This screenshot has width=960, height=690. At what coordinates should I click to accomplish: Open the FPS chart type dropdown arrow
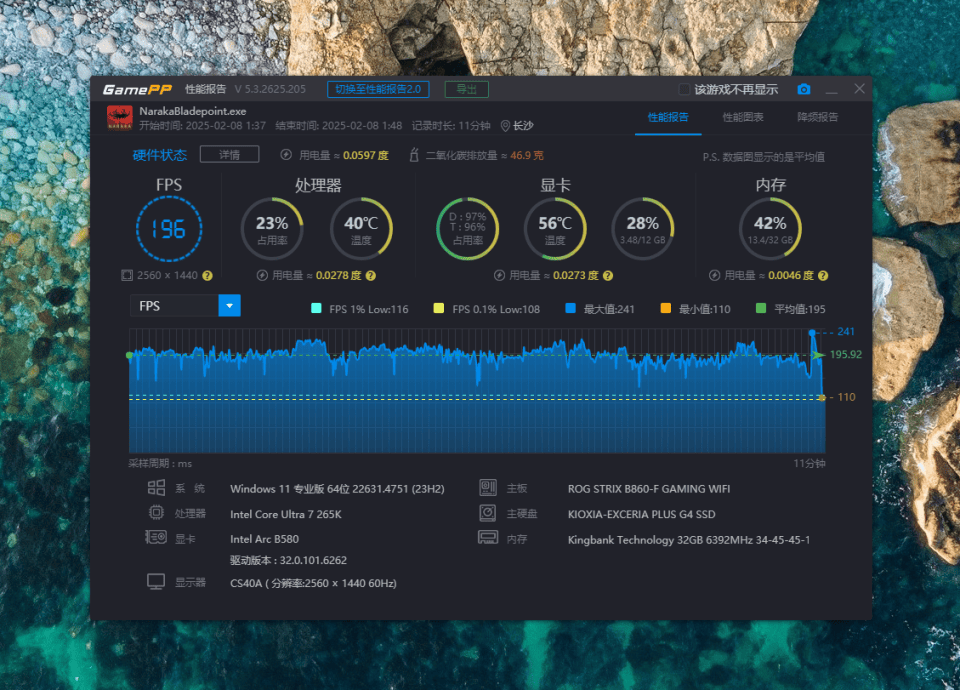pyautogui.click(x=230, y=306)
